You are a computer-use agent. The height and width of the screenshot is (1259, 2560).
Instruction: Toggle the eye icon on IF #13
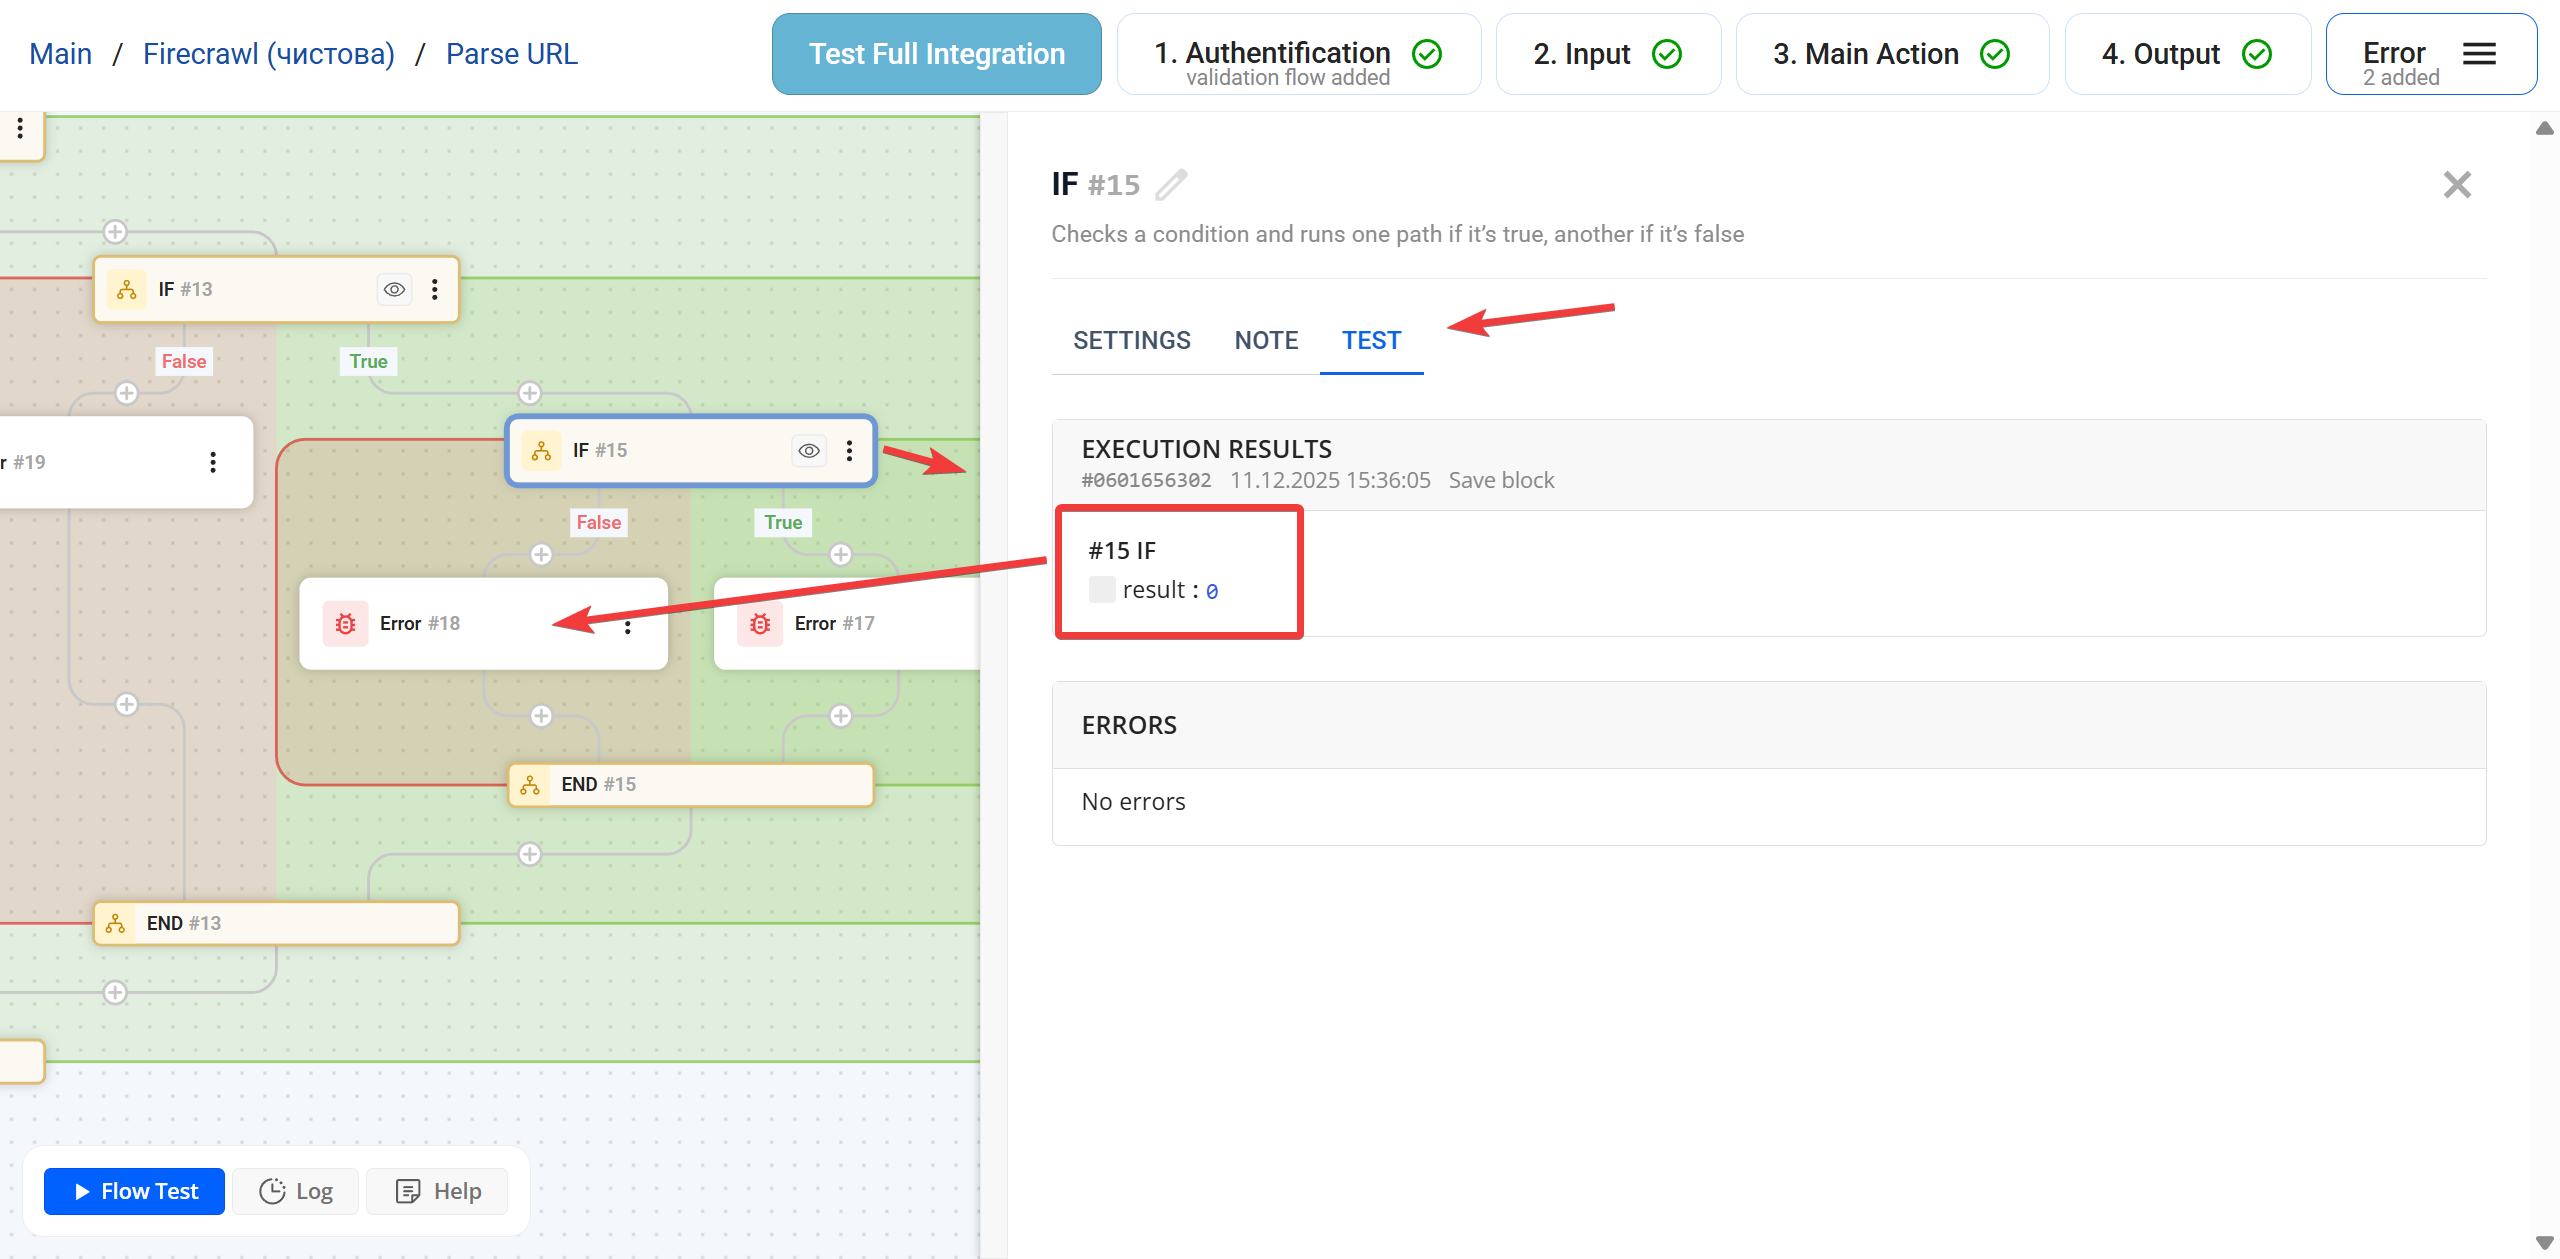pos(395,290)
